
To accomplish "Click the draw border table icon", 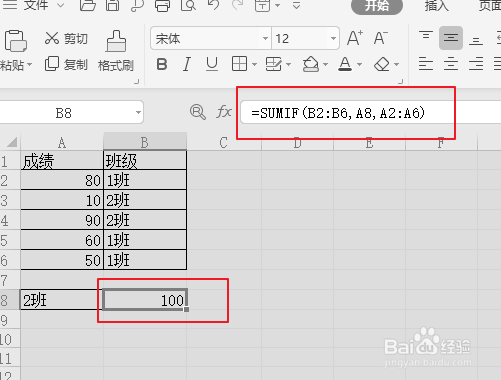I will point(274,64).
